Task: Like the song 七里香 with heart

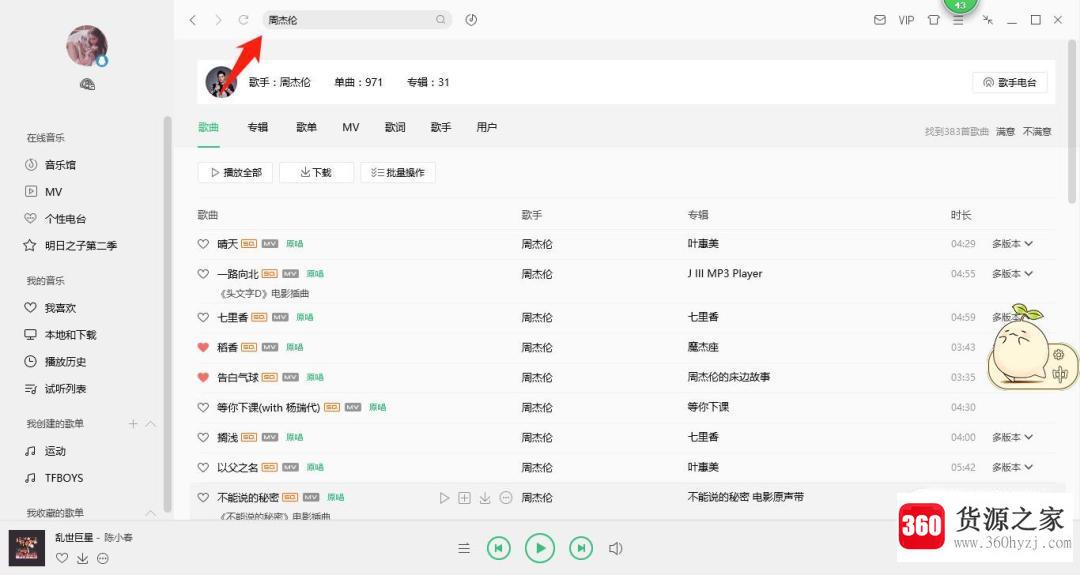Action: (203, 317)
